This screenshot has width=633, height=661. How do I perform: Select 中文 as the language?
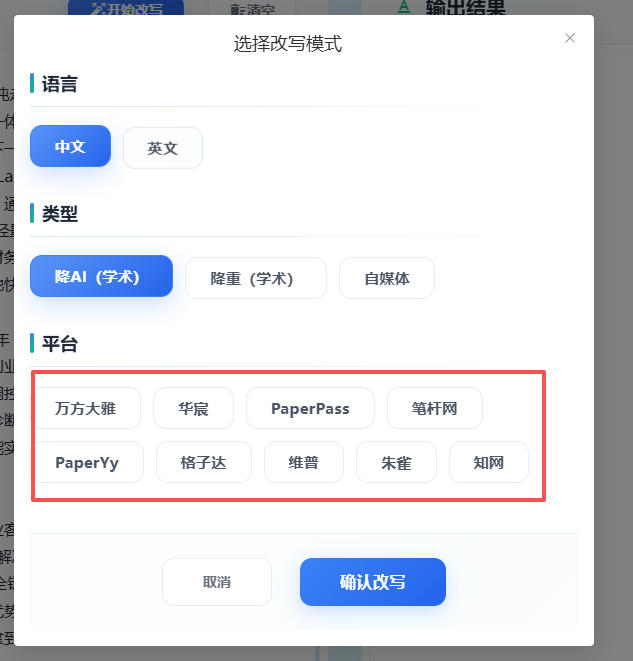(x=70, y=147)
